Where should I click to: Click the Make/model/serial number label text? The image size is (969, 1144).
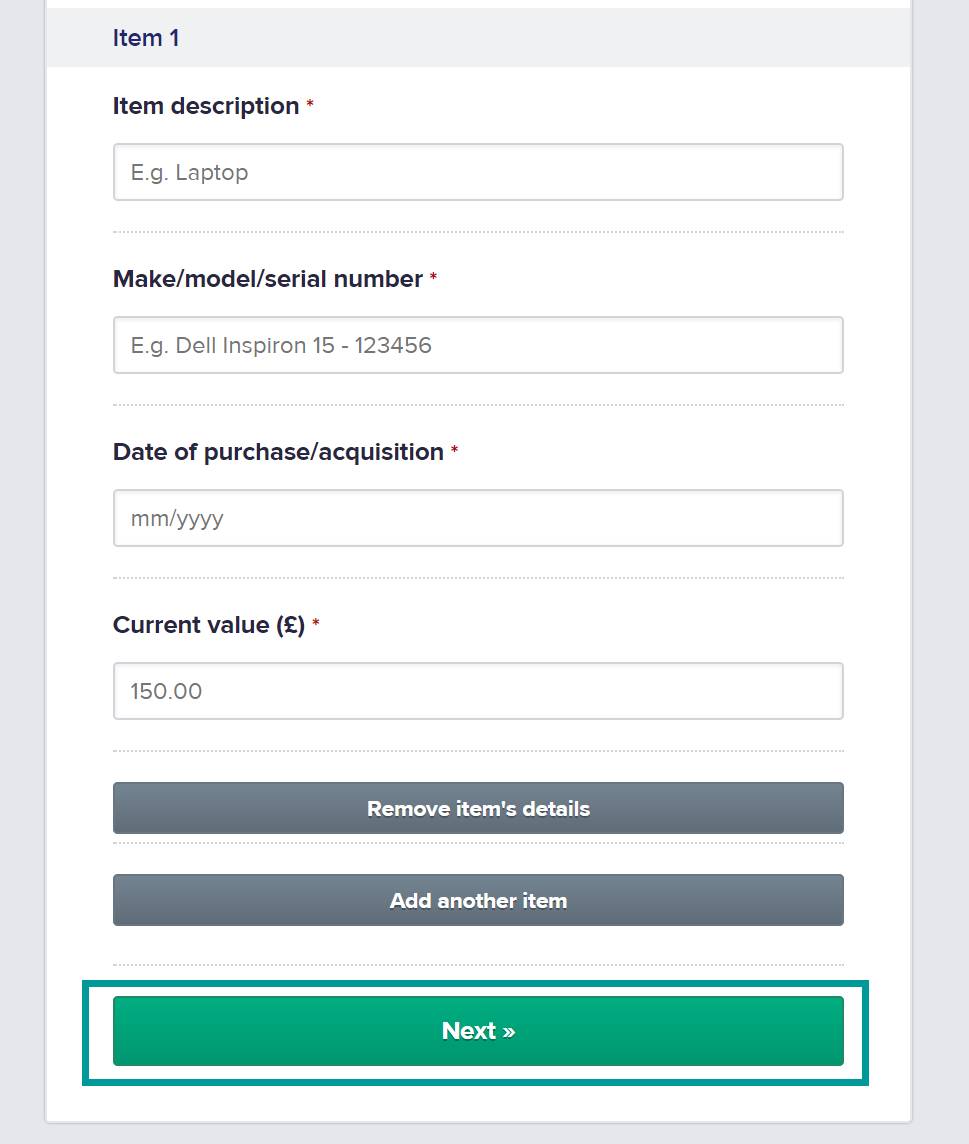[268, 279]
